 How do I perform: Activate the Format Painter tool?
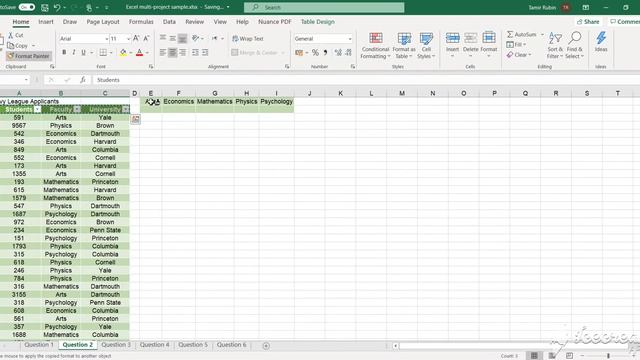[x=28, y=56]
